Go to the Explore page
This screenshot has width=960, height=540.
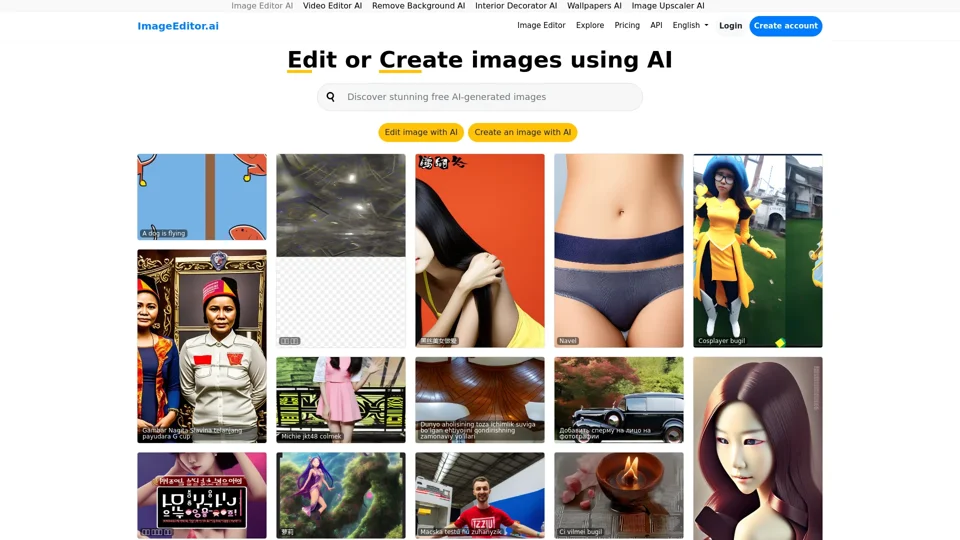coord(590,25)
